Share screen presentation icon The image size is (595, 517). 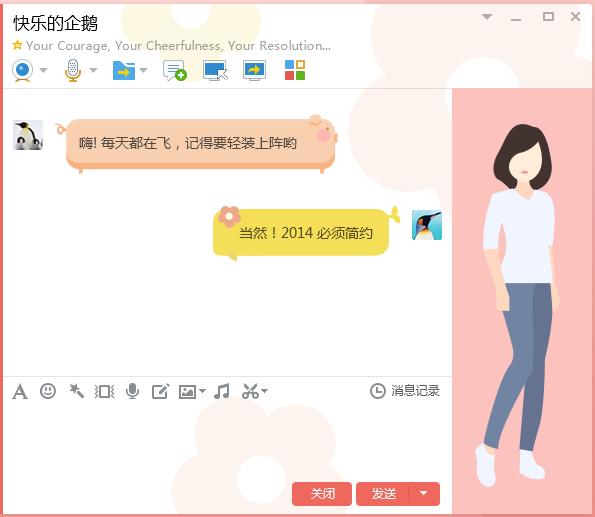tap(254, 71)
